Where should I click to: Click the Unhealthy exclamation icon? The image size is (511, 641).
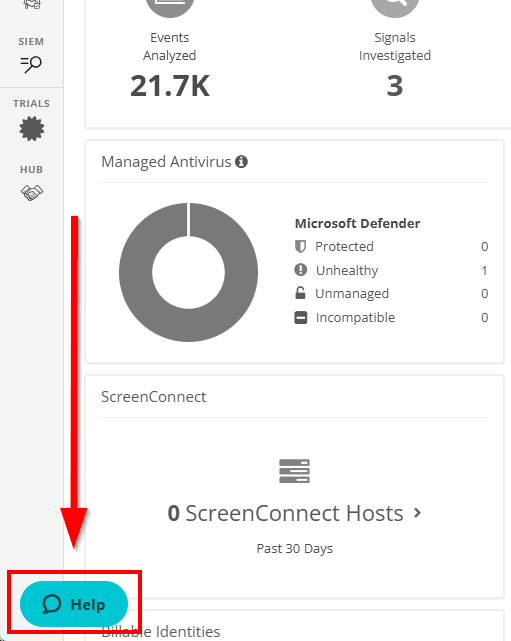tap(300, 270)
